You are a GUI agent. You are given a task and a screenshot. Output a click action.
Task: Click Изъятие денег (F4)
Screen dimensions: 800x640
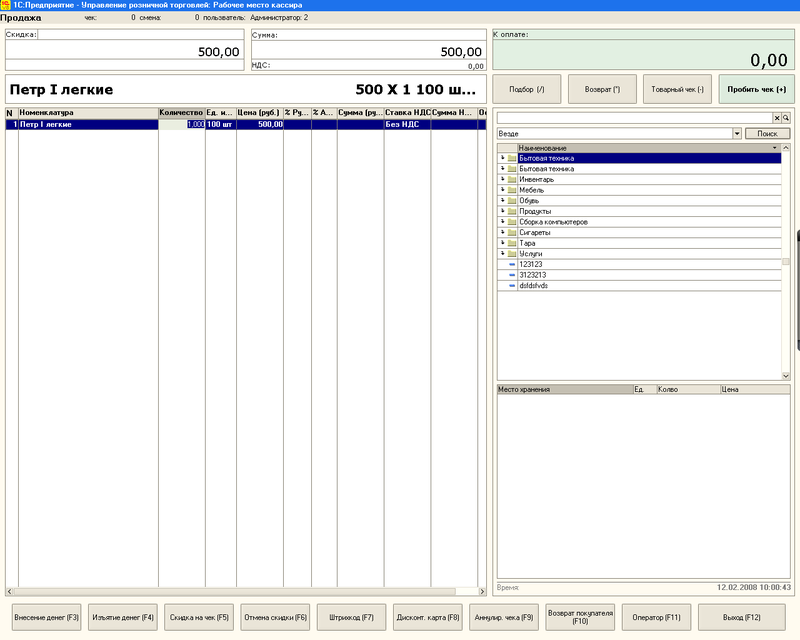(122, 618)
